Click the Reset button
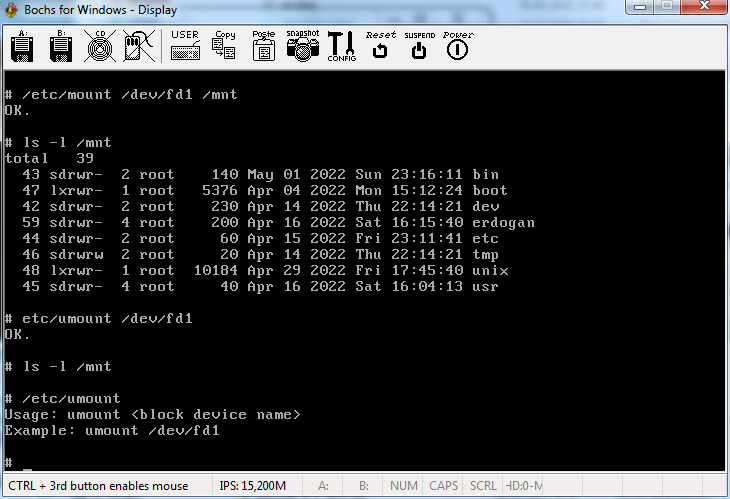Screen dimensions: 730x499 [380, 46]
